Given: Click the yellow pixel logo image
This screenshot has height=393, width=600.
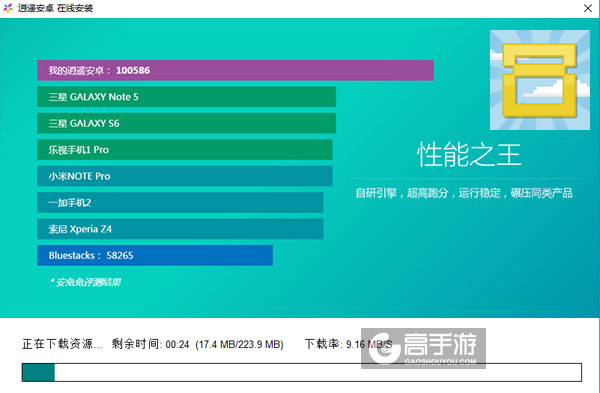Looking at the screenshot, I should (x=540, y=80).
